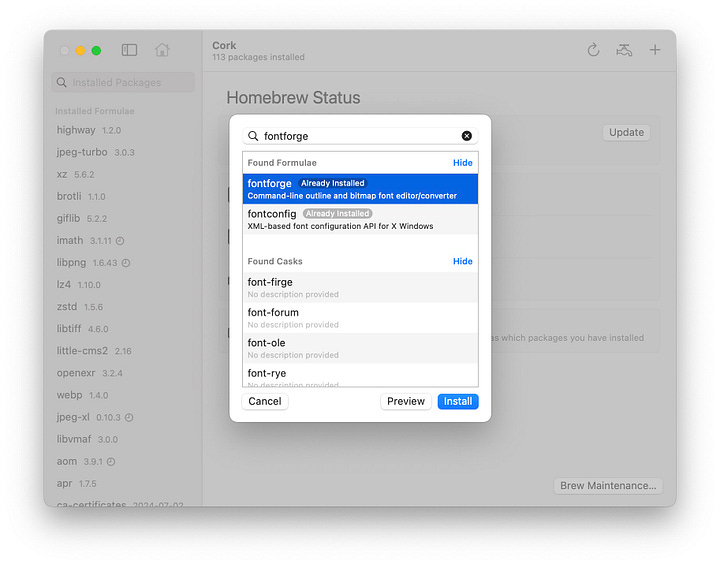Click the clock icon beside aom 3.9.1
The height and width of the screenshot is (565, 720).
[111, 461]
